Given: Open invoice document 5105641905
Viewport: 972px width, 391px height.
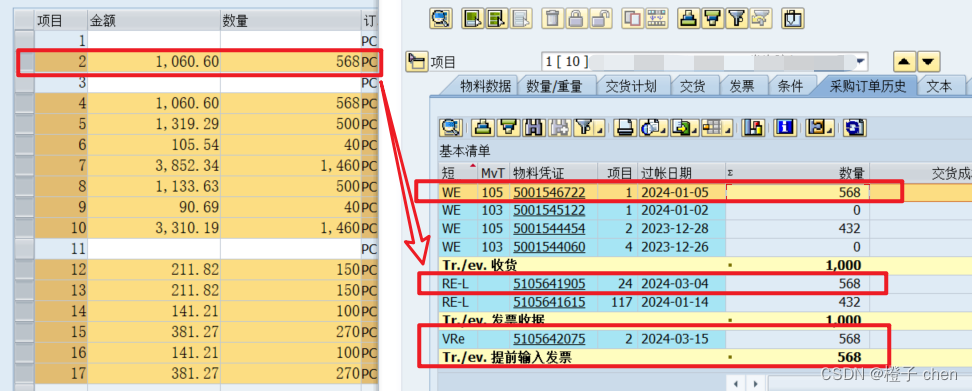Looking at the screenshot, I should [x=549, y=284].
